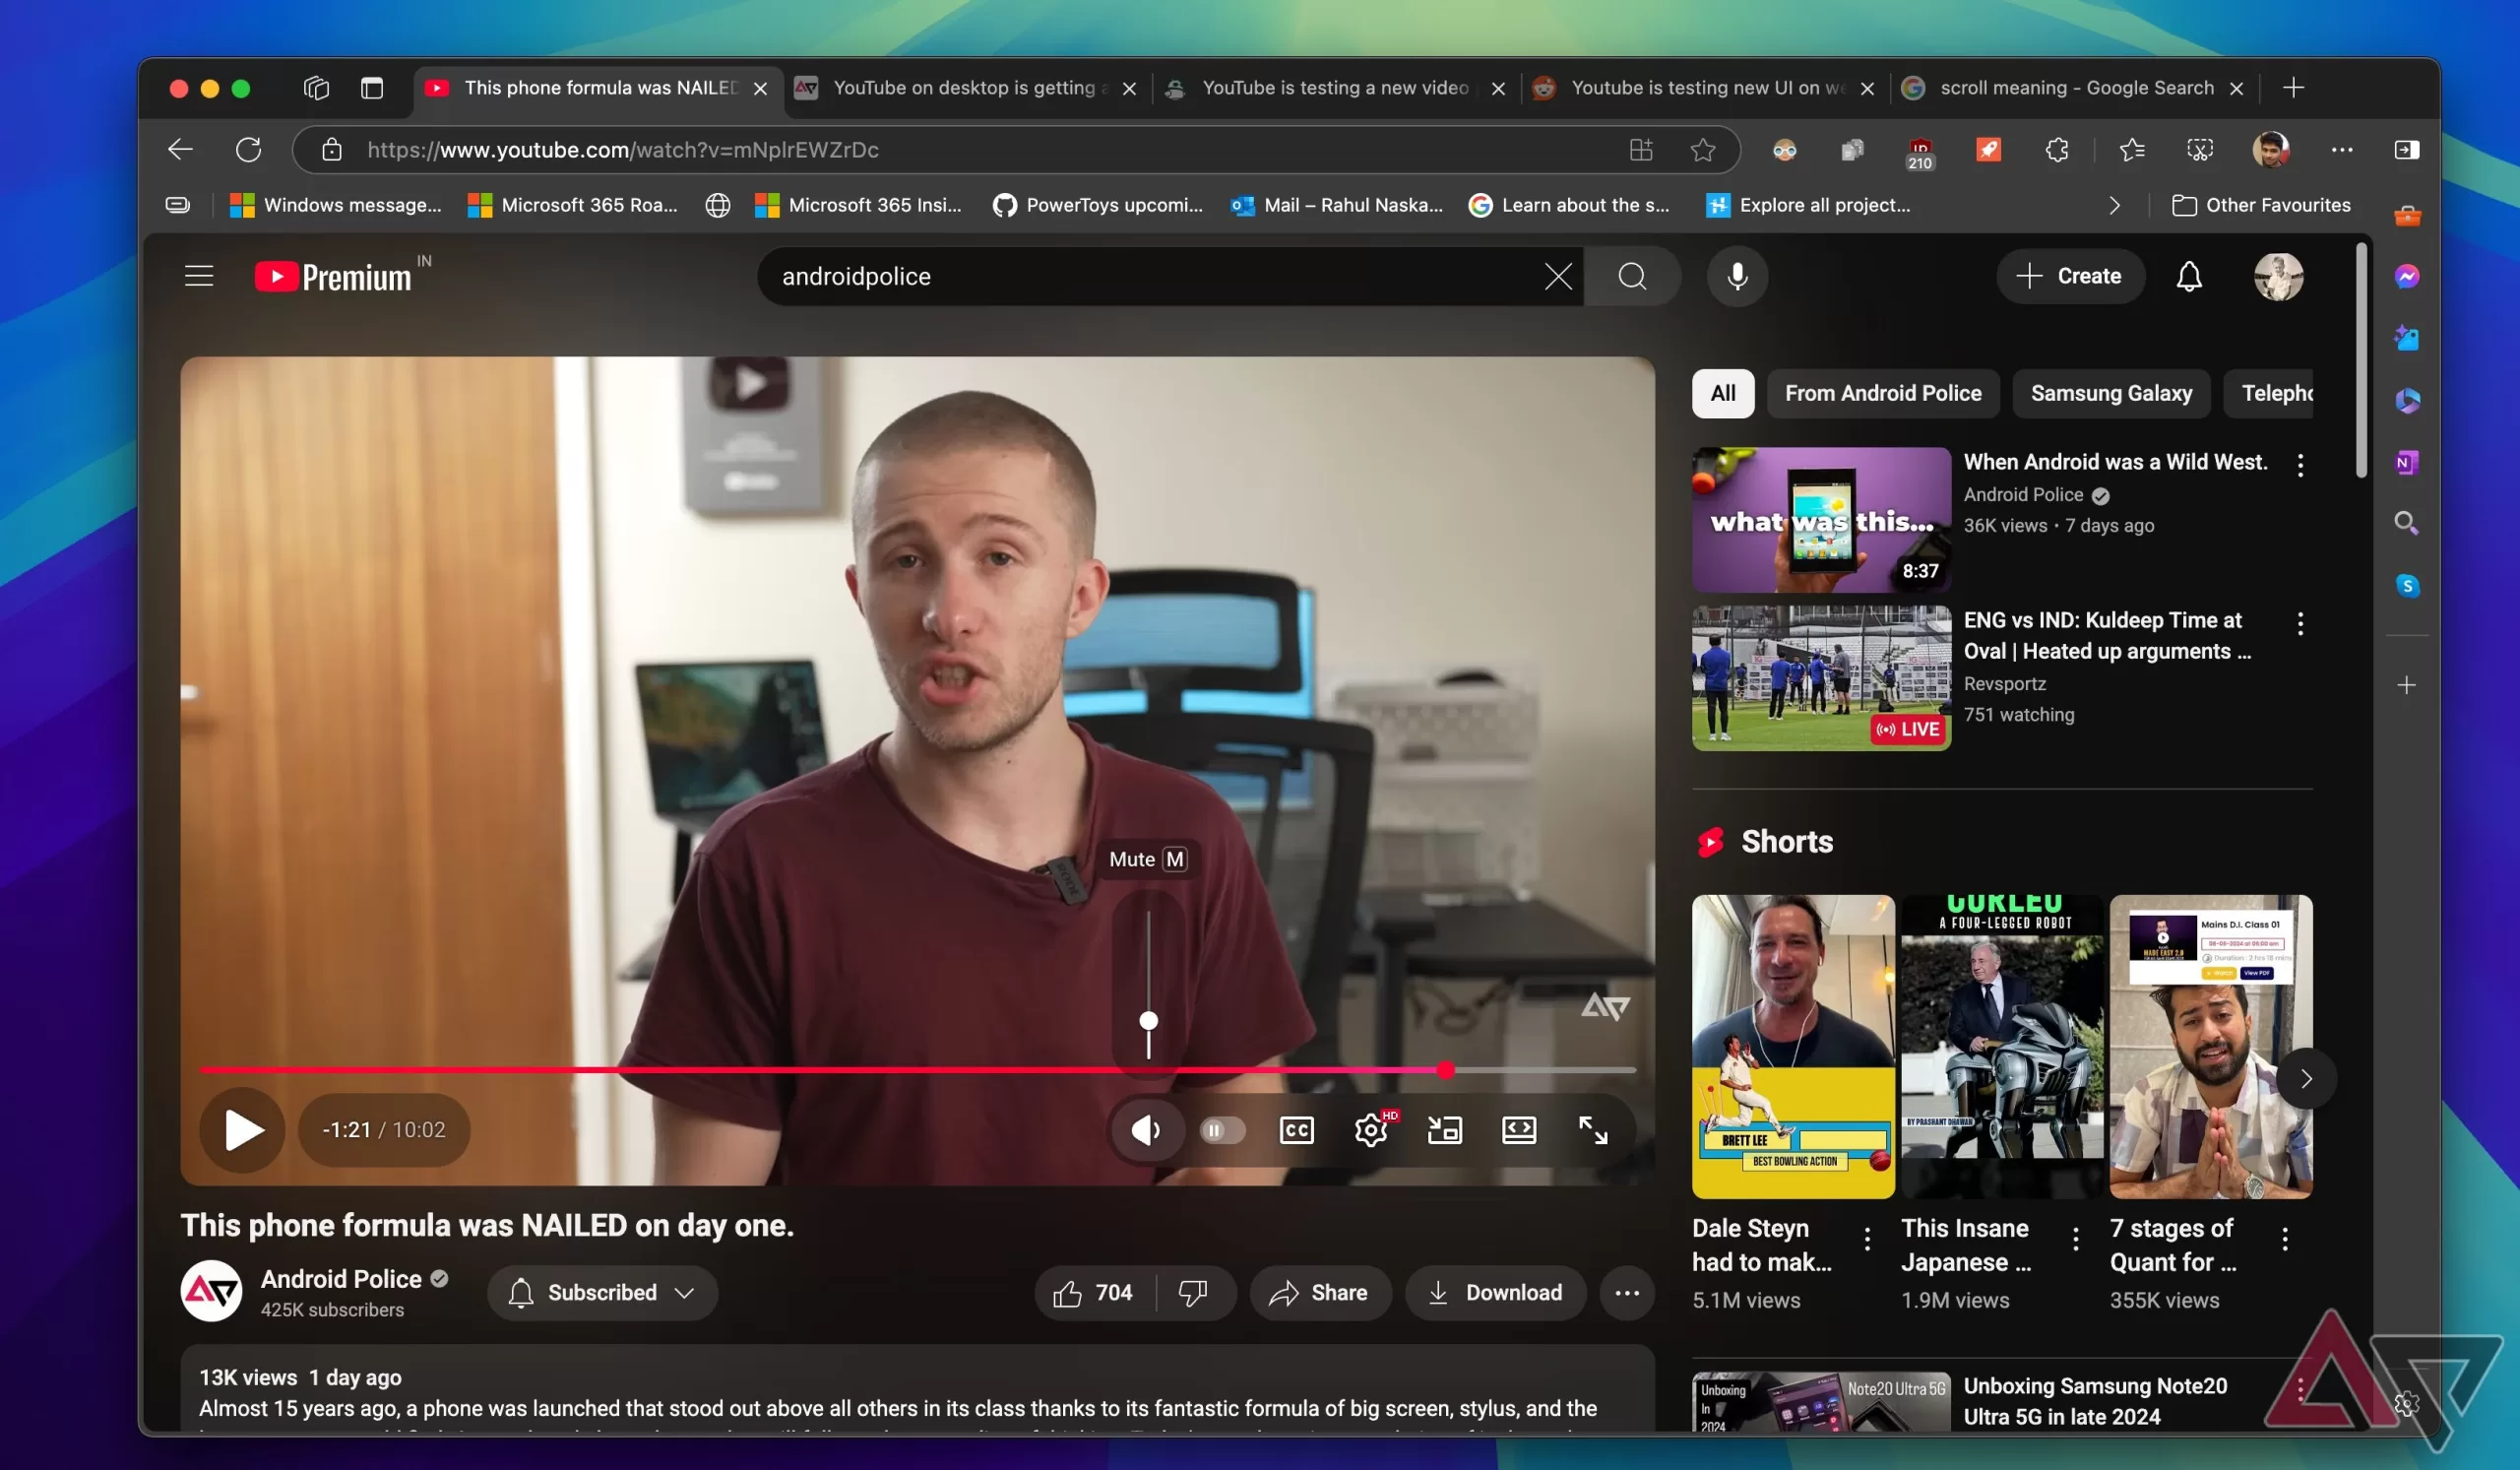Expand video to full screen
Viewport: 2520px width, 1470px height.
(x=1592, y=1130)
